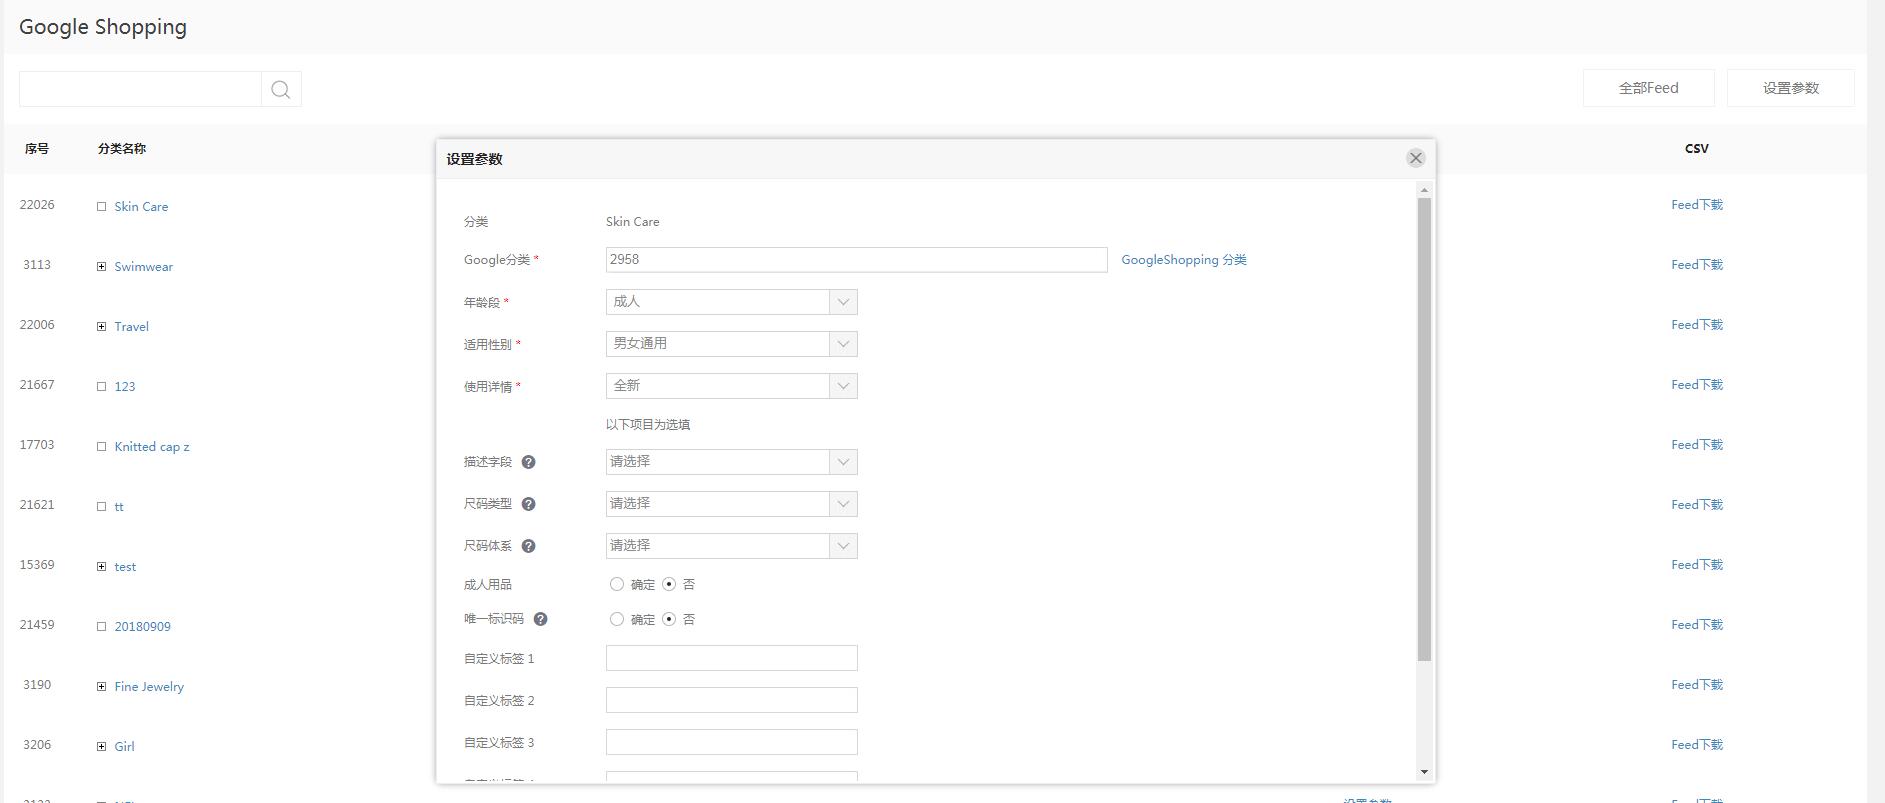Select 确定 for 唯一标识码
The width and height of the screenshot is (1885, 803).
point(617,619)
